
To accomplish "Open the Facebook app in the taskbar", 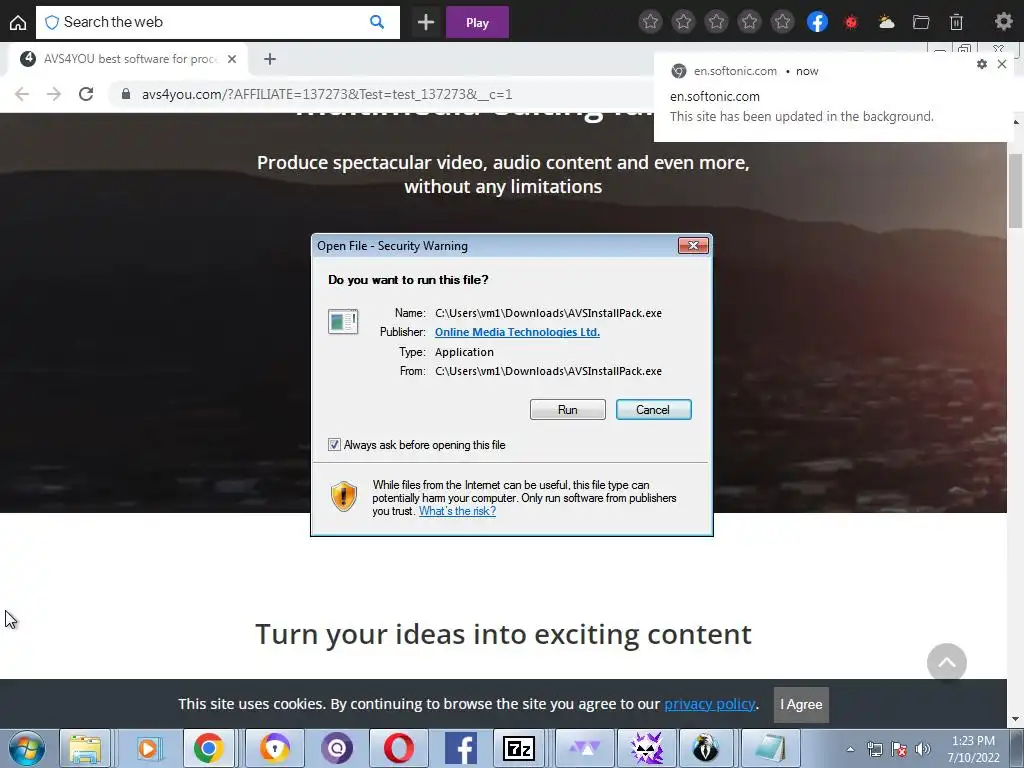I will (x=460, y=748).
